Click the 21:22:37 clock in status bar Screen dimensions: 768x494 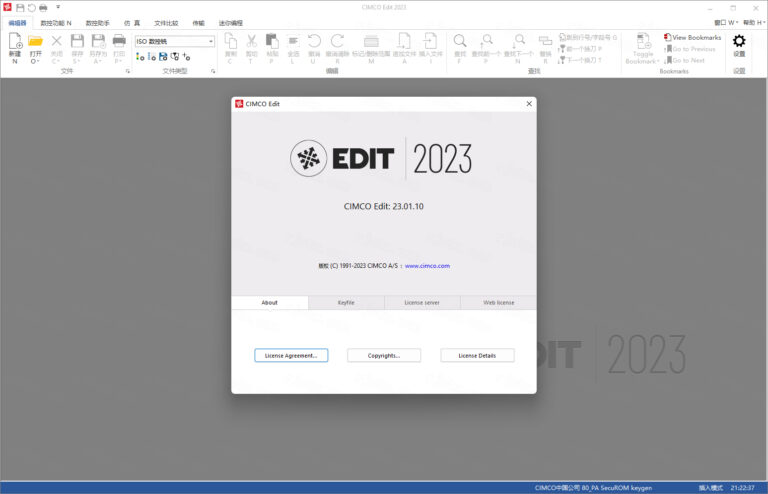click(x=743, y=488)
